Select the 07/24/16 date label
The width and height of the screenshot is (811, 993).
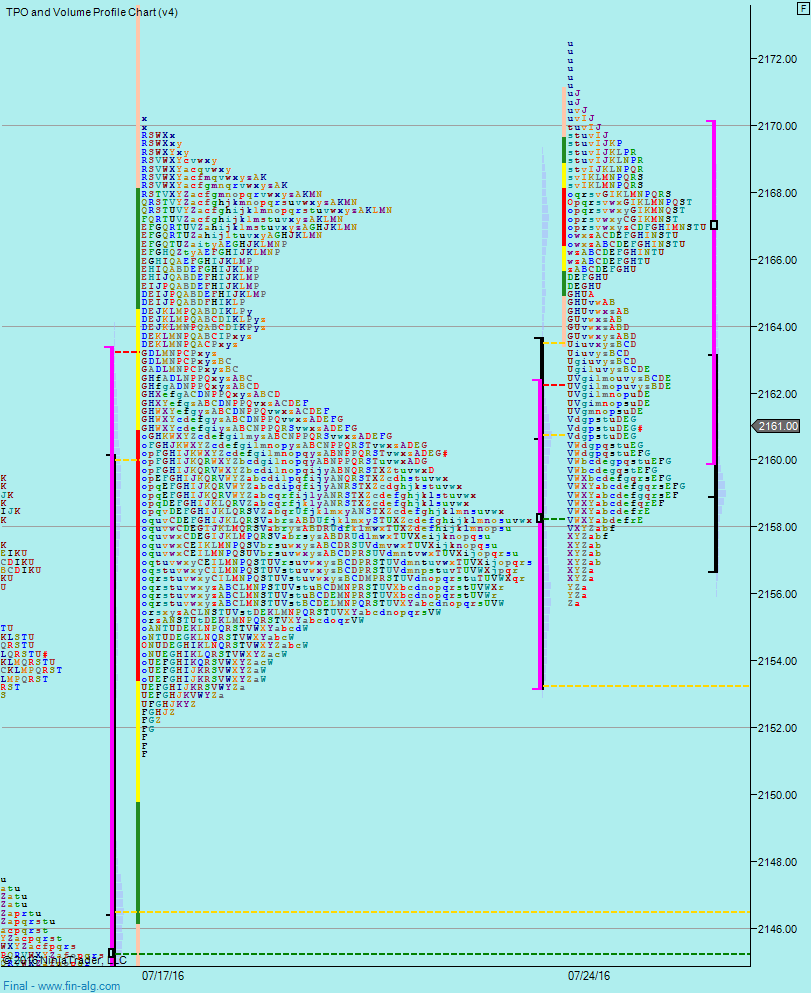(x=589, y=972)
